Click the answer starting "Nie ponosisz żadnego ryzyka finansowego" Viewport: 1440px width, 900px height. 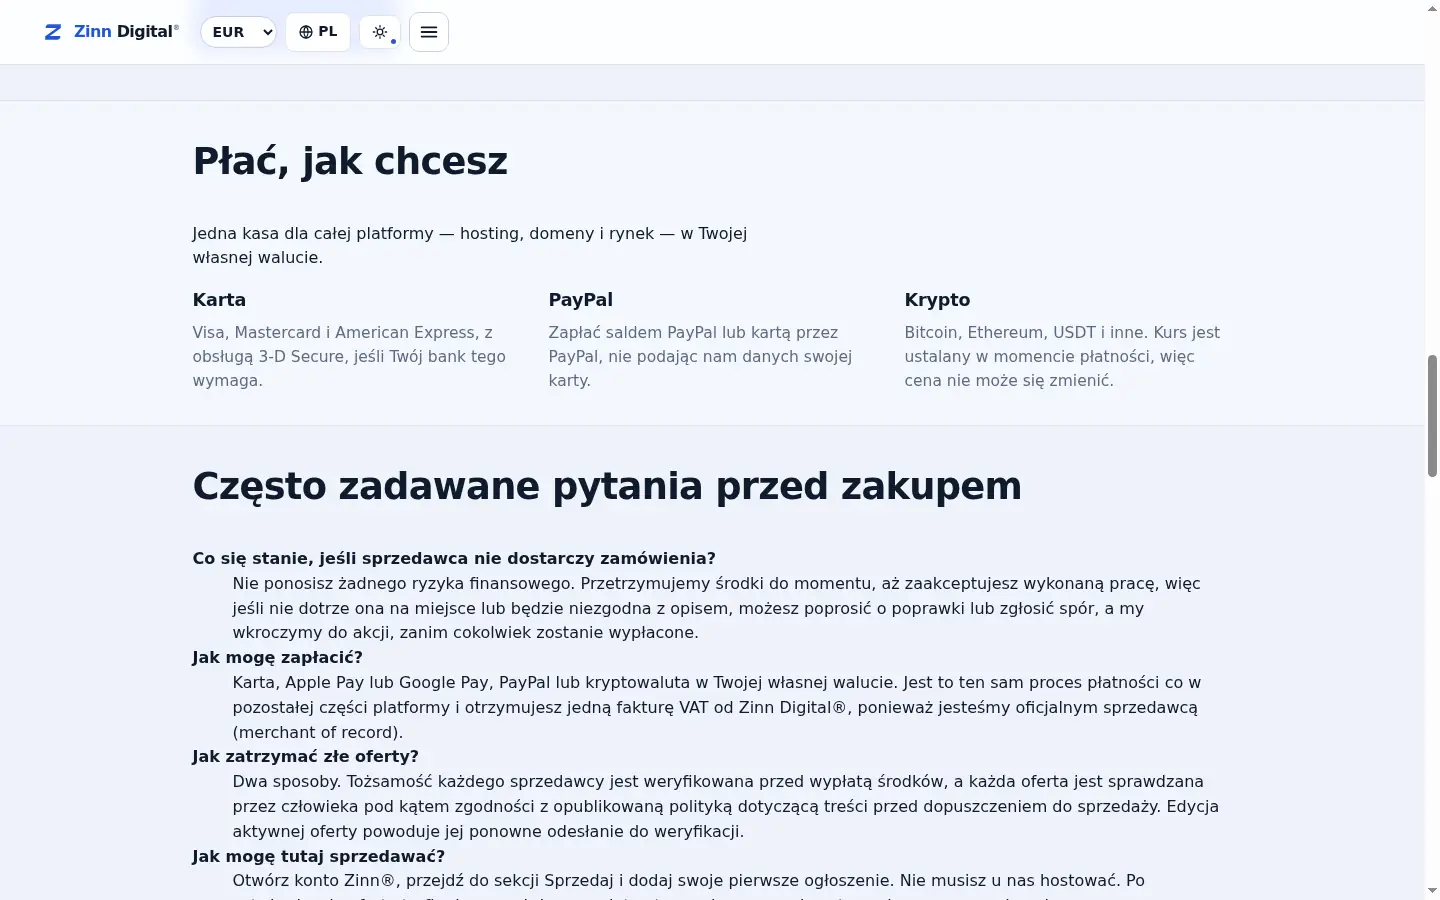coord(717,608)
